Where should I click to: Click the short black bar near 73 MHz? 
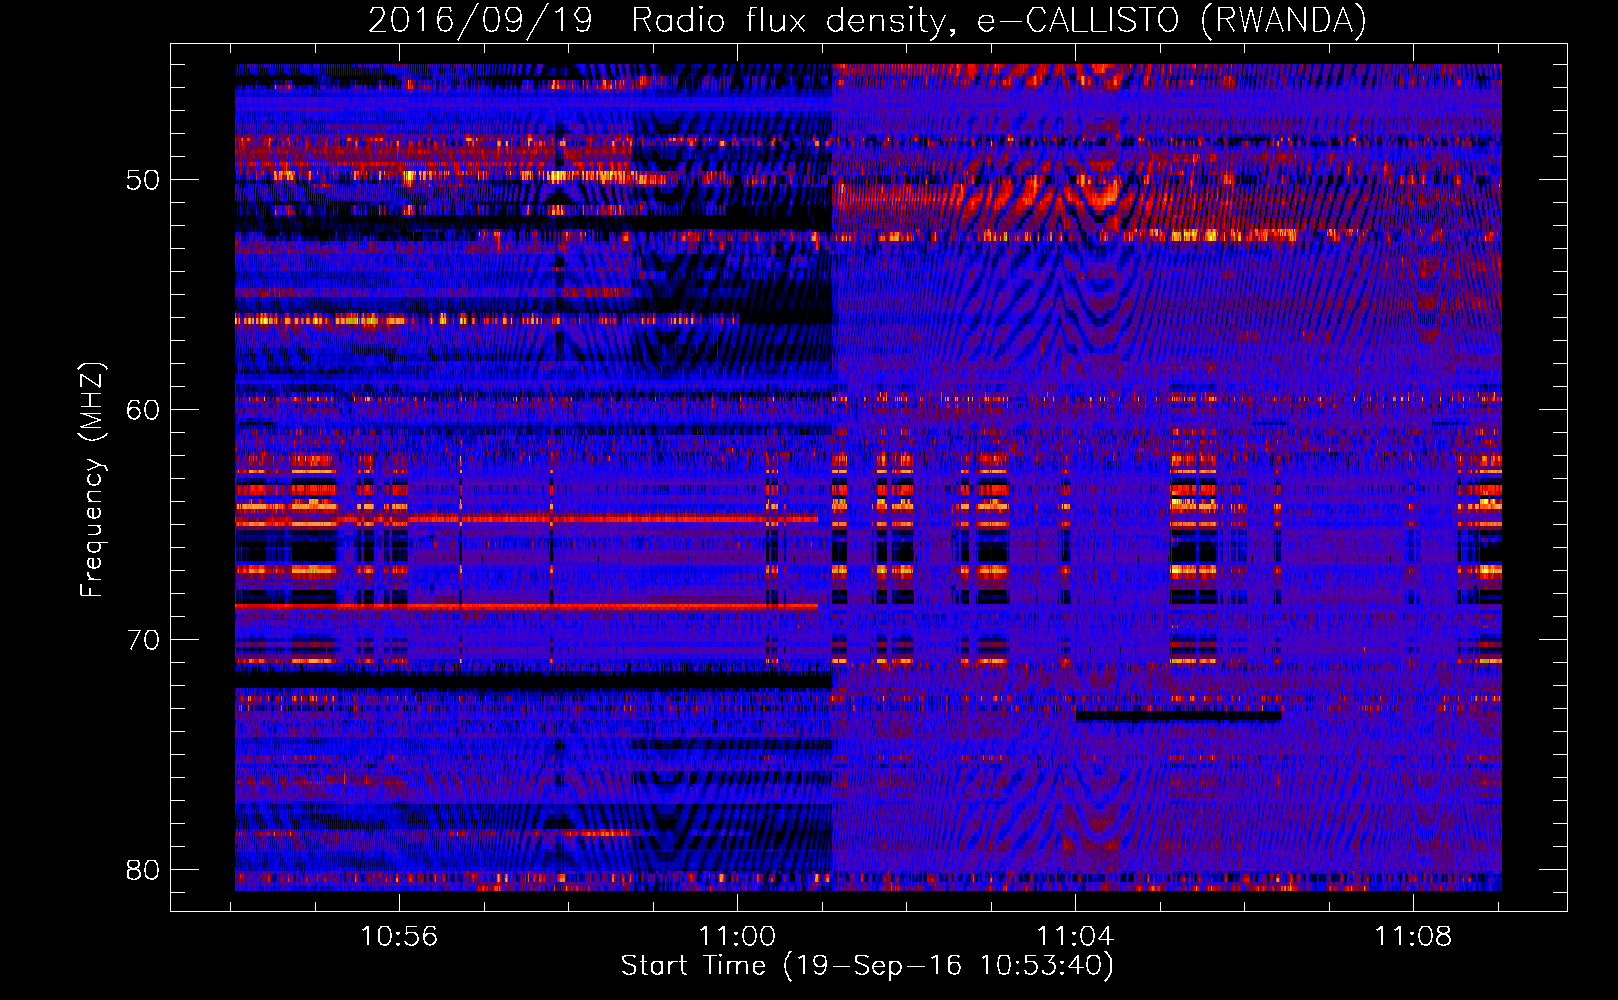[1178, 715]
